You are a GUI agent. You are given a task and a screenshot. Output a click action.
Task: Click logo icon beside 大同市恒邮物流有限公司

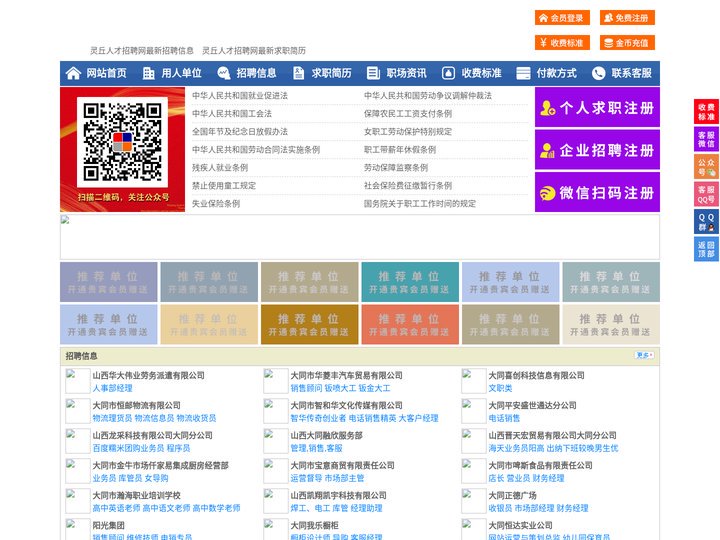pos(78,411)
